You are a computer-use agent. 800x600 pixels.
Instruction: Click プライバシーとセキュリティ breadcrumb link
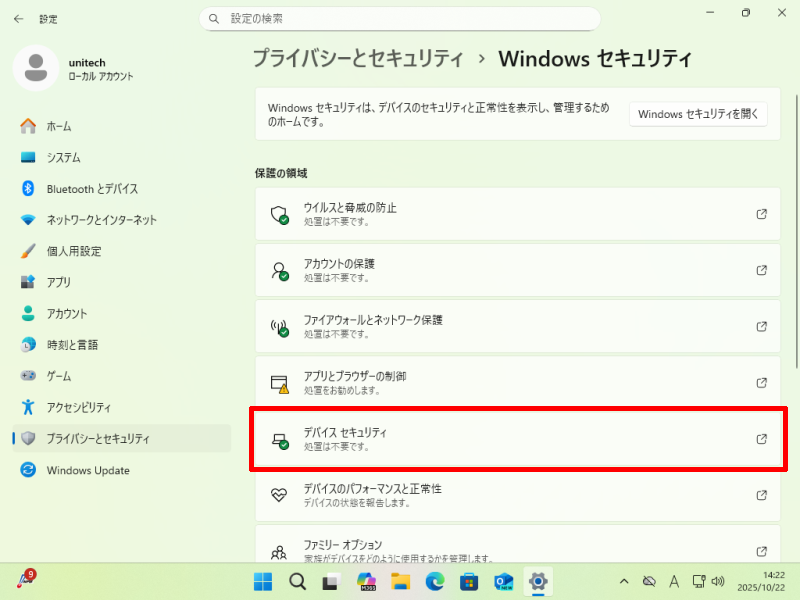point(358,58)
